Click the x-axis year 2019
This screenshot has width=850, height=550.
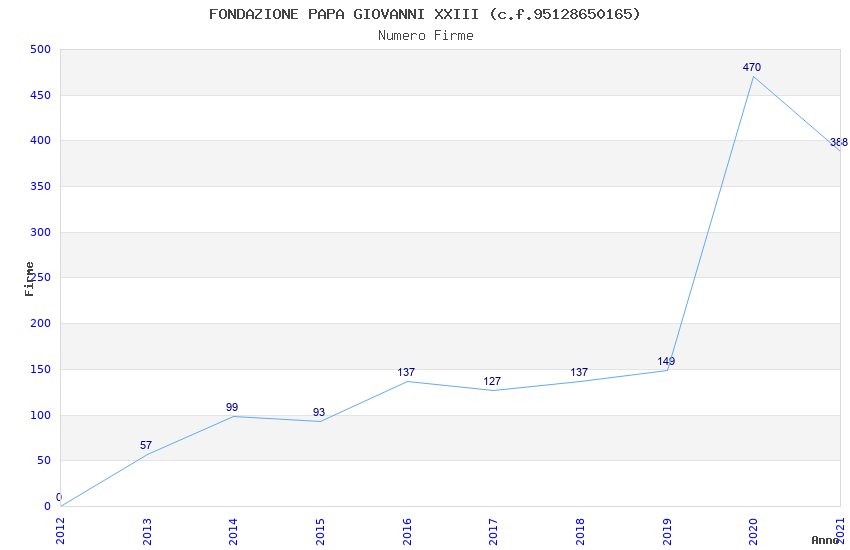(x=667, y=531)
